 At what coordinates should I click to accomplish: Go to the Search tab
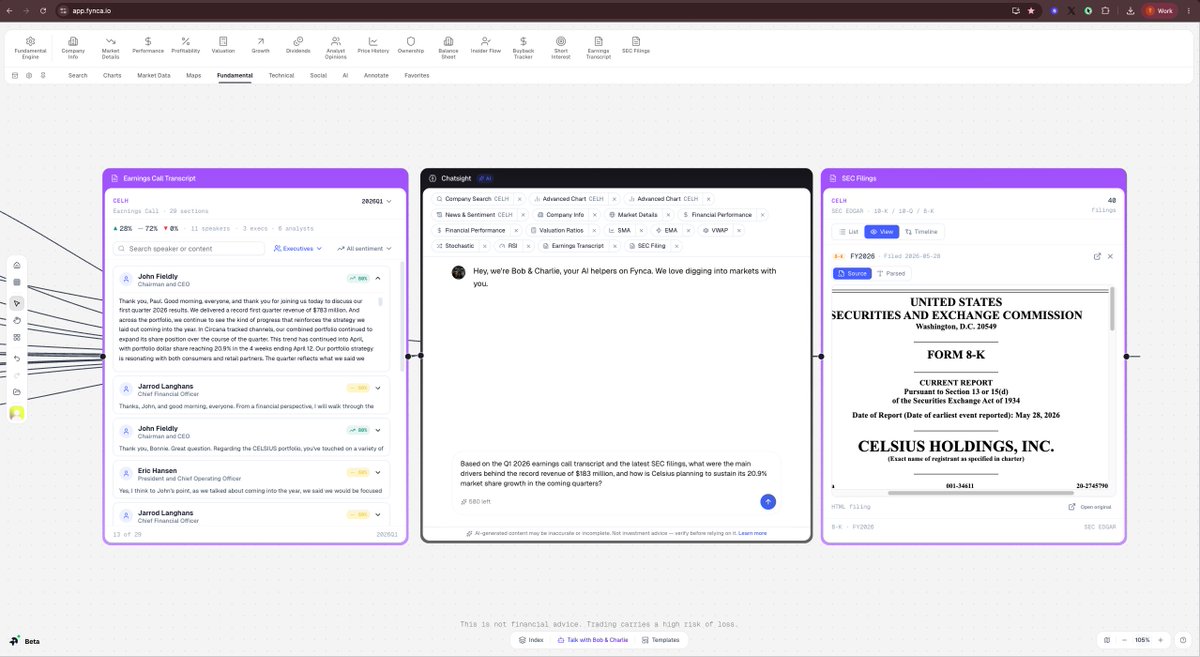[x=78, y=75]
